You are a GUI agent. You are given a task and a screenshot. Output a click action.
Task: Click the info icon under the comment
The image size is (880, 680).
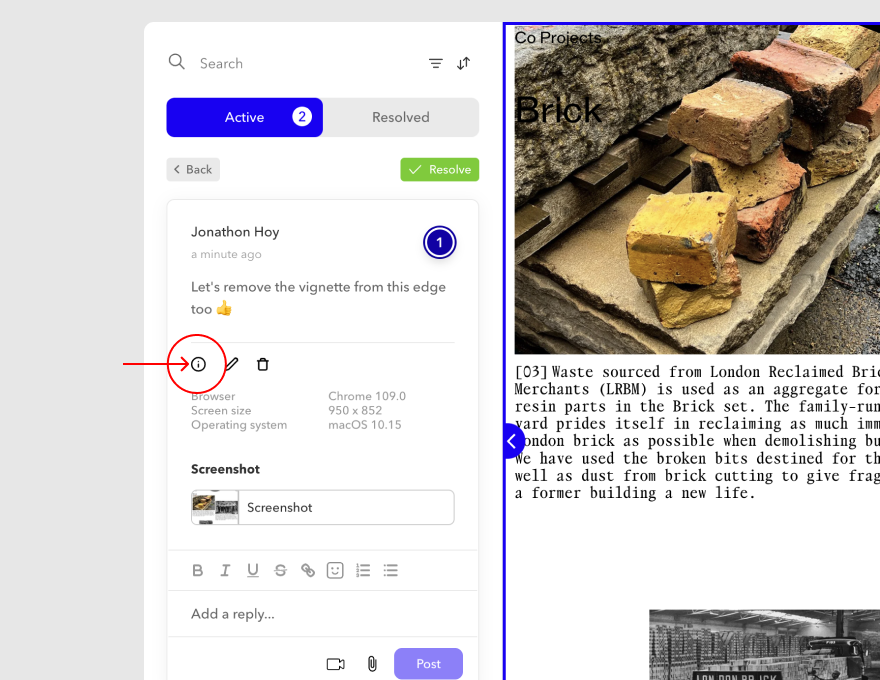point(198,364)
